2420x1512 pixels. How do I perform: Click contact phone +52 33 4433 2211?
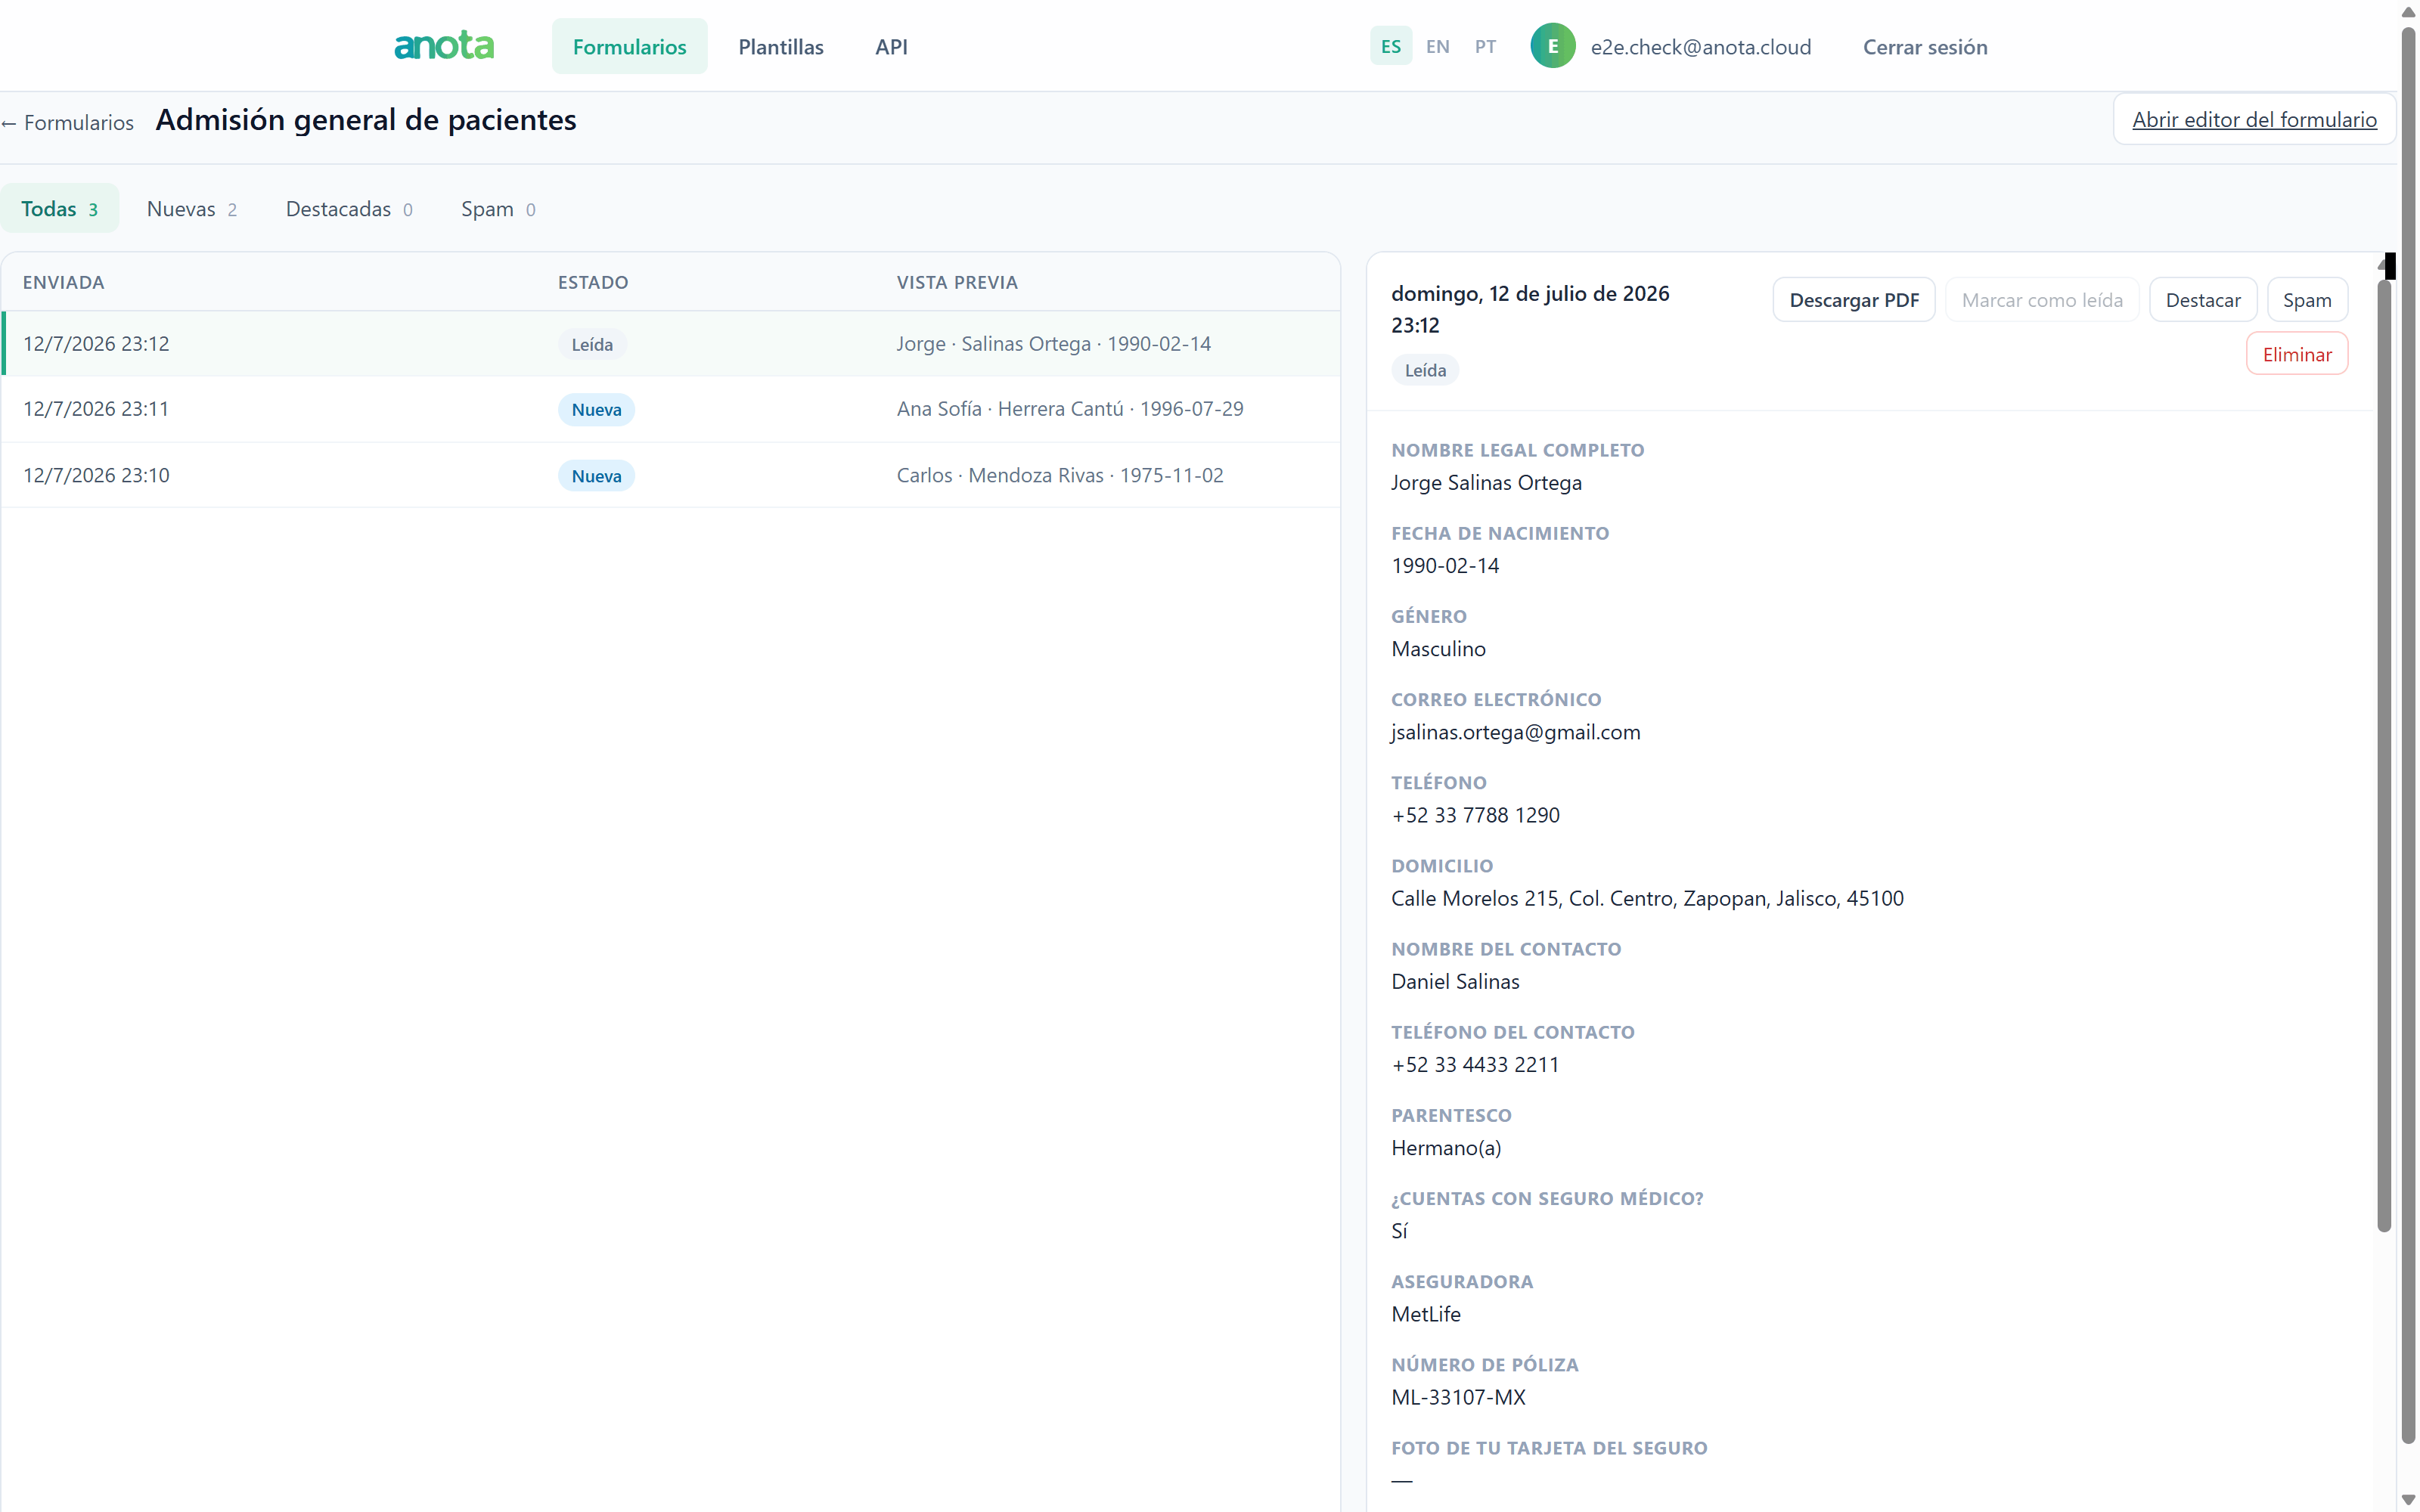1474,1064
